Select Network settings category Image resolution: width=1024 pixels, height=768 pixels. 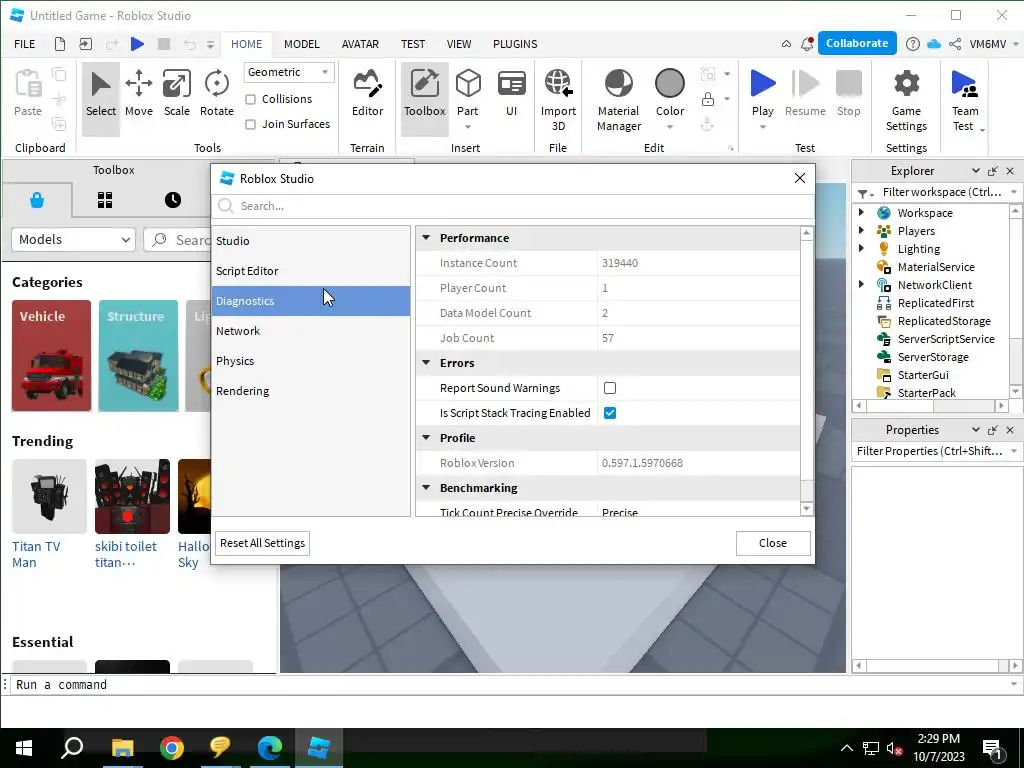311,331
